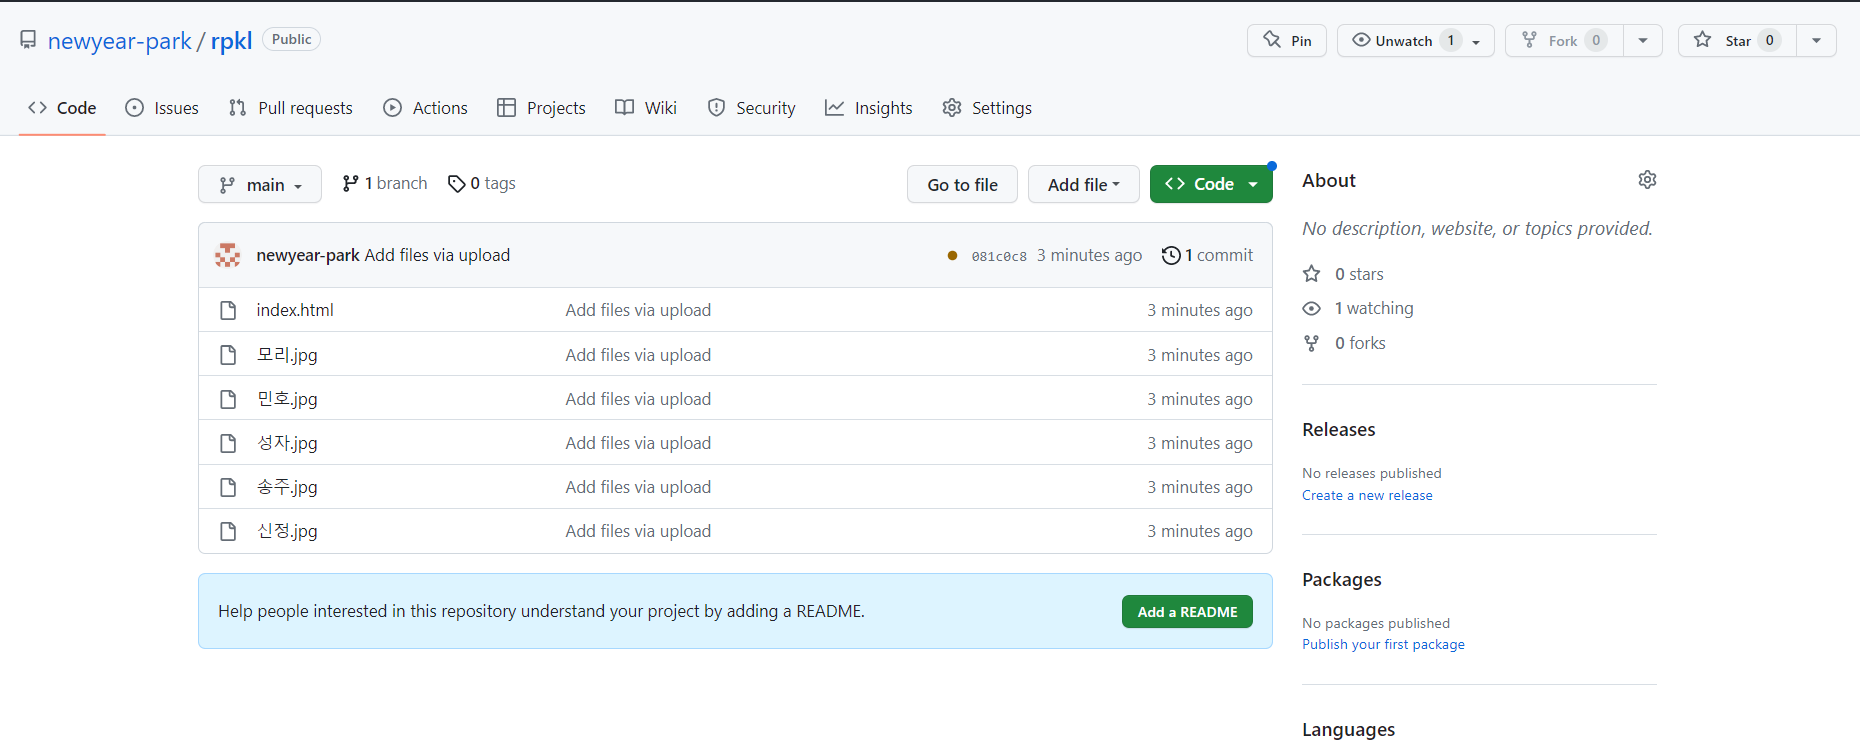Switch to the Projects tab

[x=541, y=108]
